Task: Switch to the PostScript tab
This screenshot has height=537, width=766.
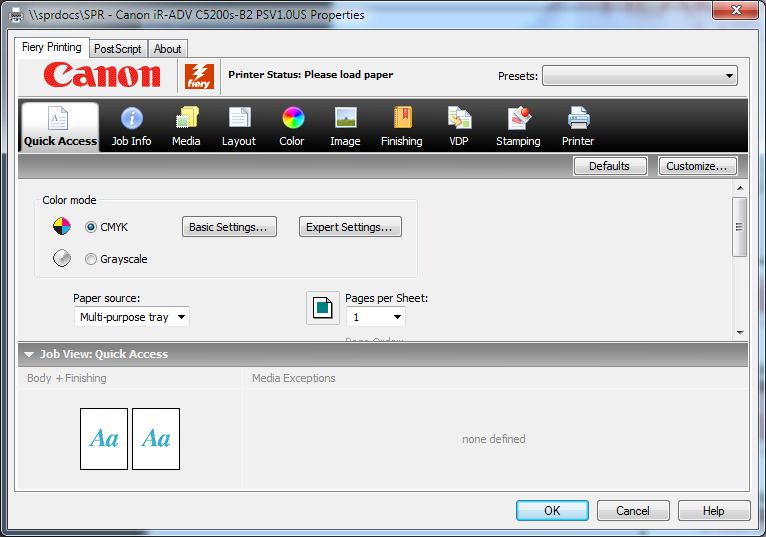Action: click(118, 49)
